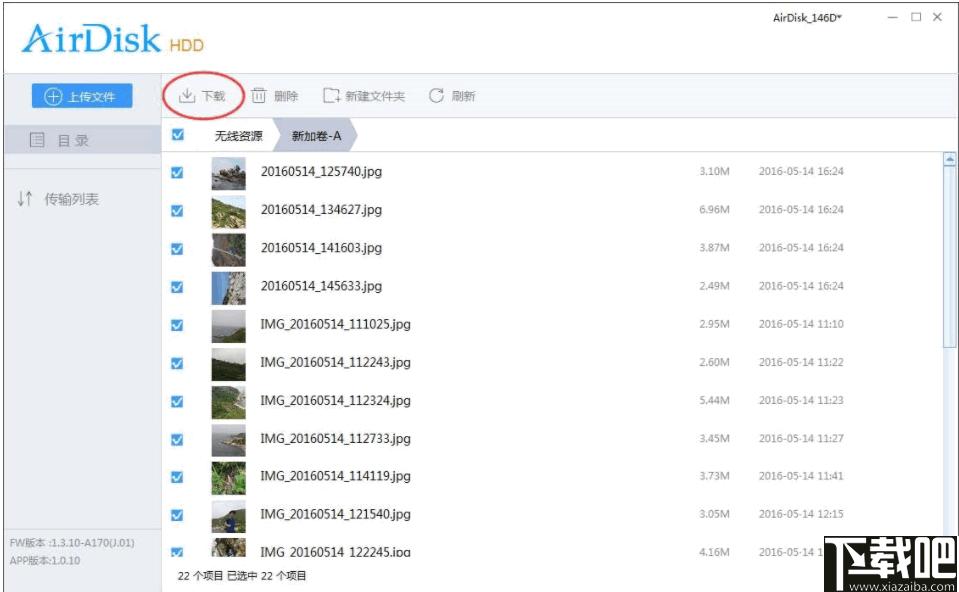959x592 pixels.
Task: Select file name 20160514_141603.jpg
Action: [321, 248]
